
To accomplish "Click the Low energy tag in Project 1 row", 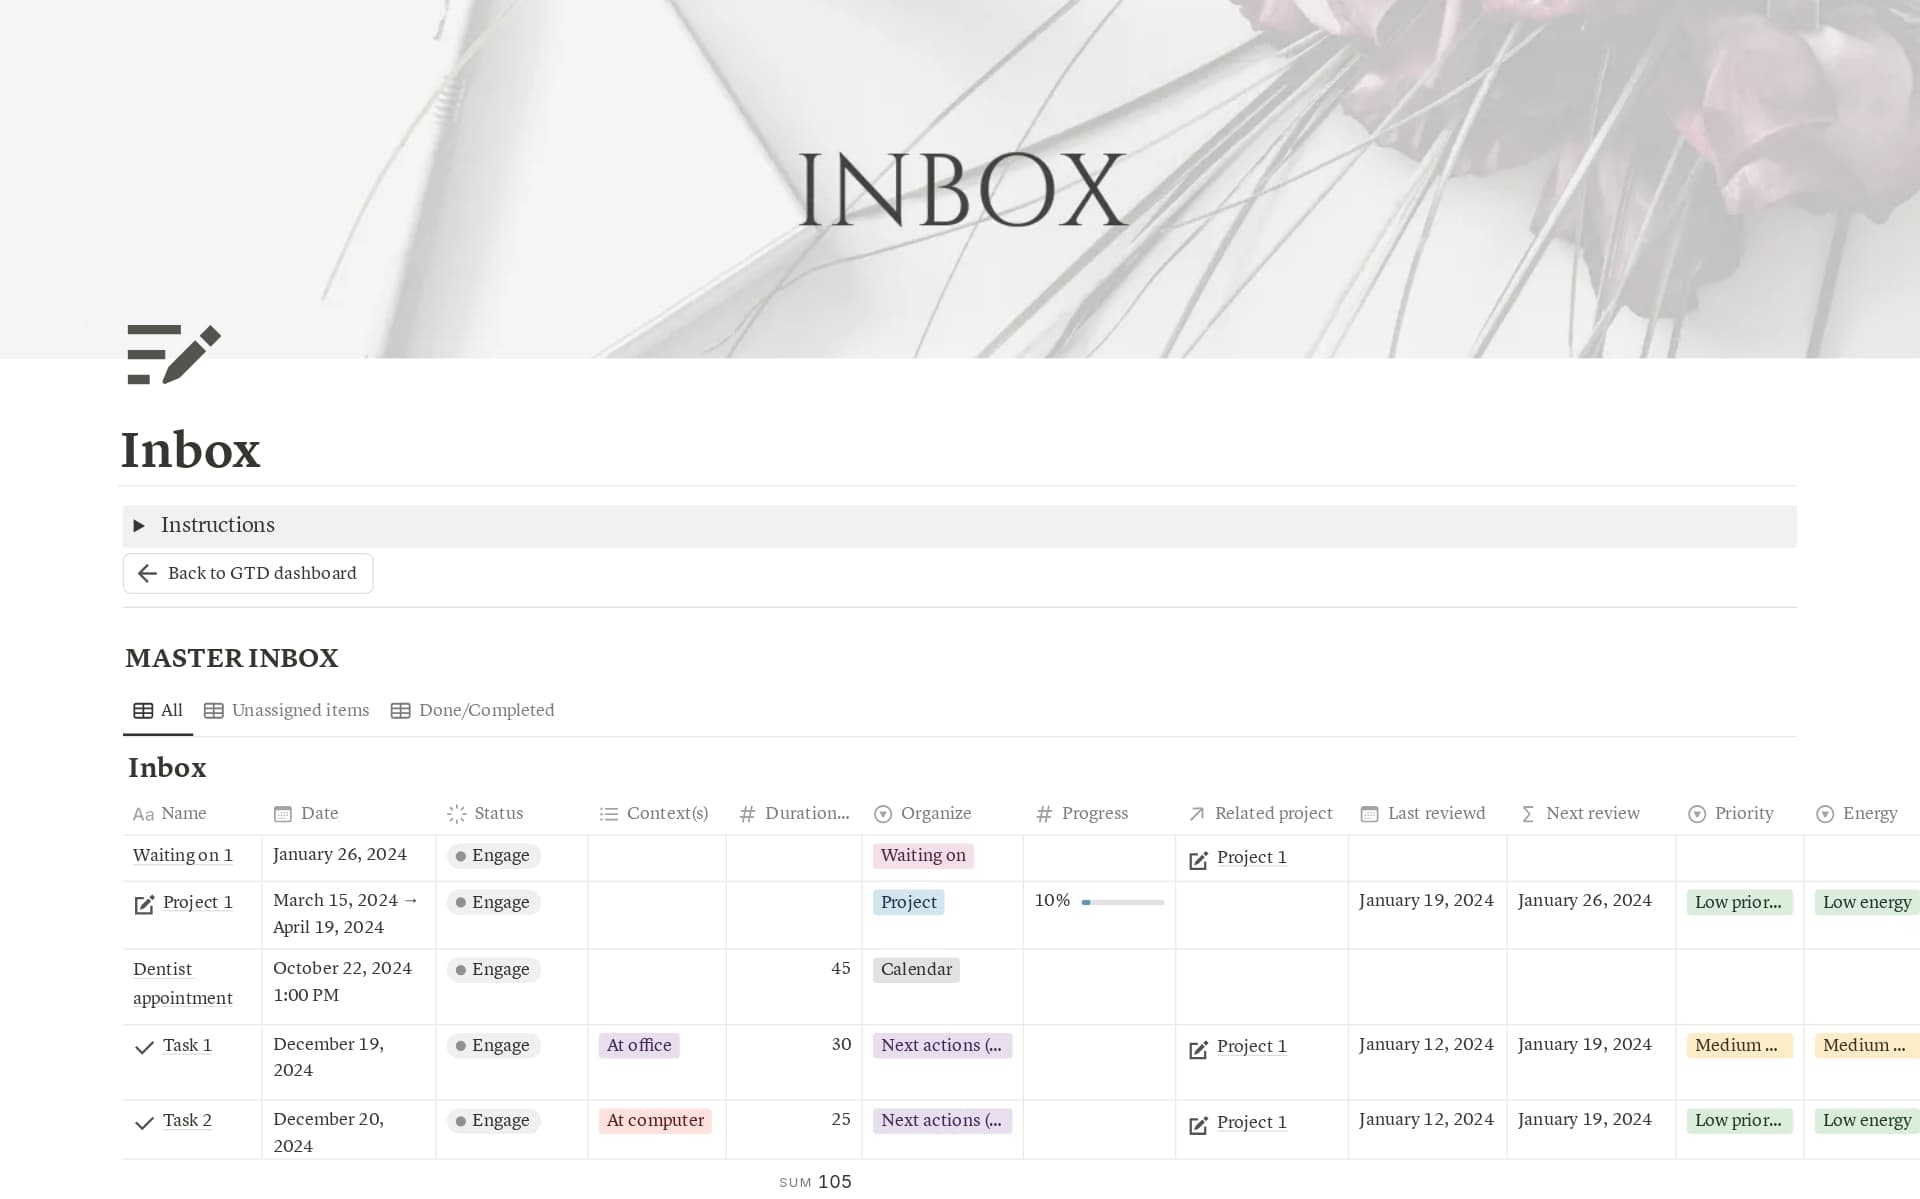I will point(1867,903).
